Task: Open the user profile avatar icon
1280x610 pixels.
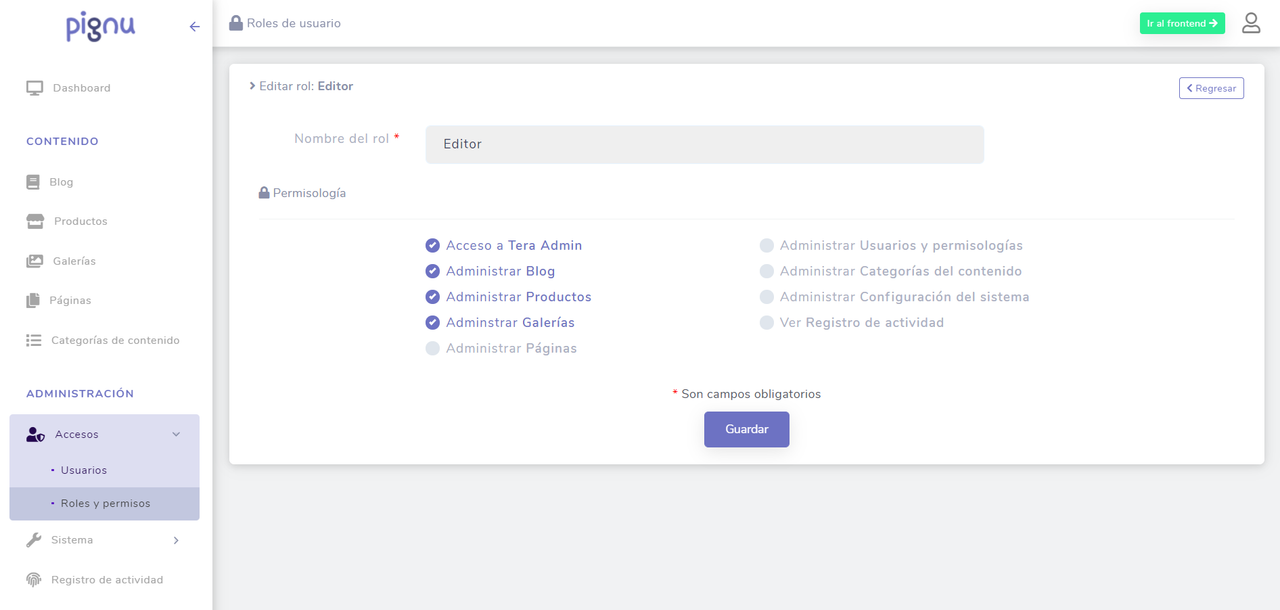Action: 1251,23
